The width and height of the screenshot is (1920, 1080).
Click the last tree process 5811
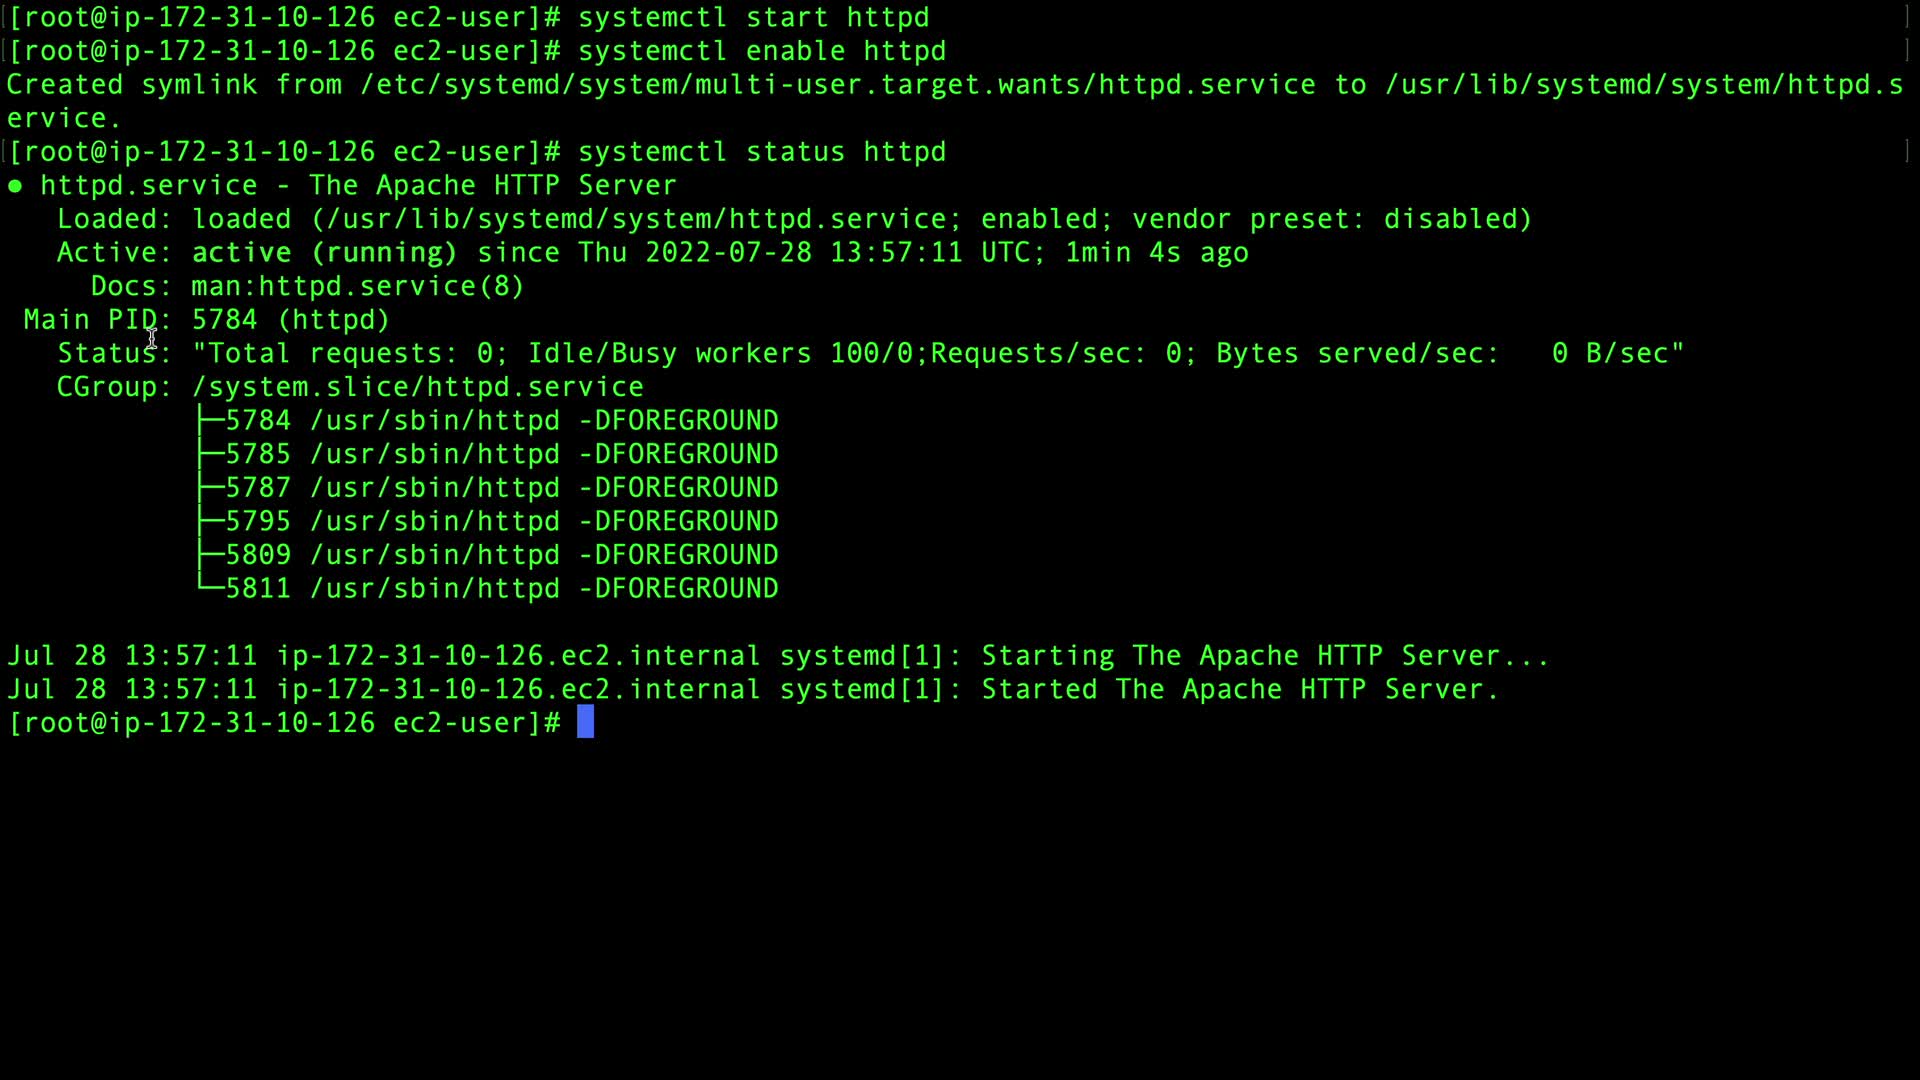coord(258,589)
